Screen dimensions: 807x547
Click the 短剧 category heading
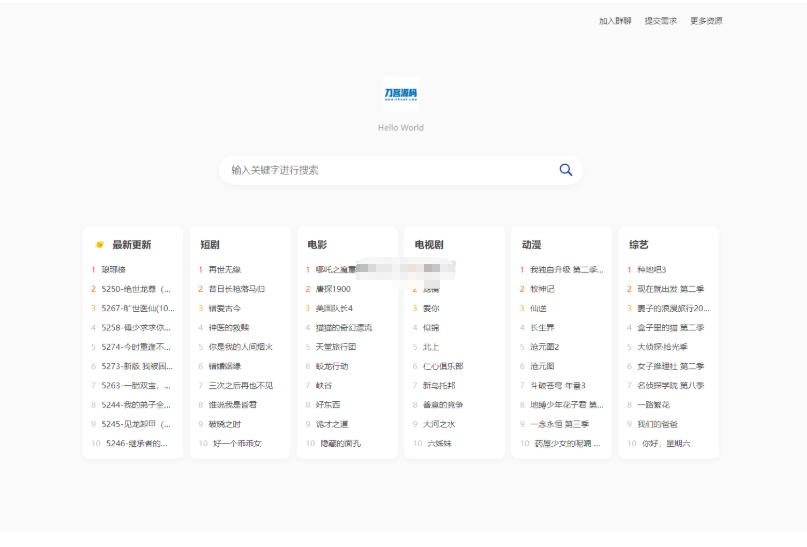(210, 245)
